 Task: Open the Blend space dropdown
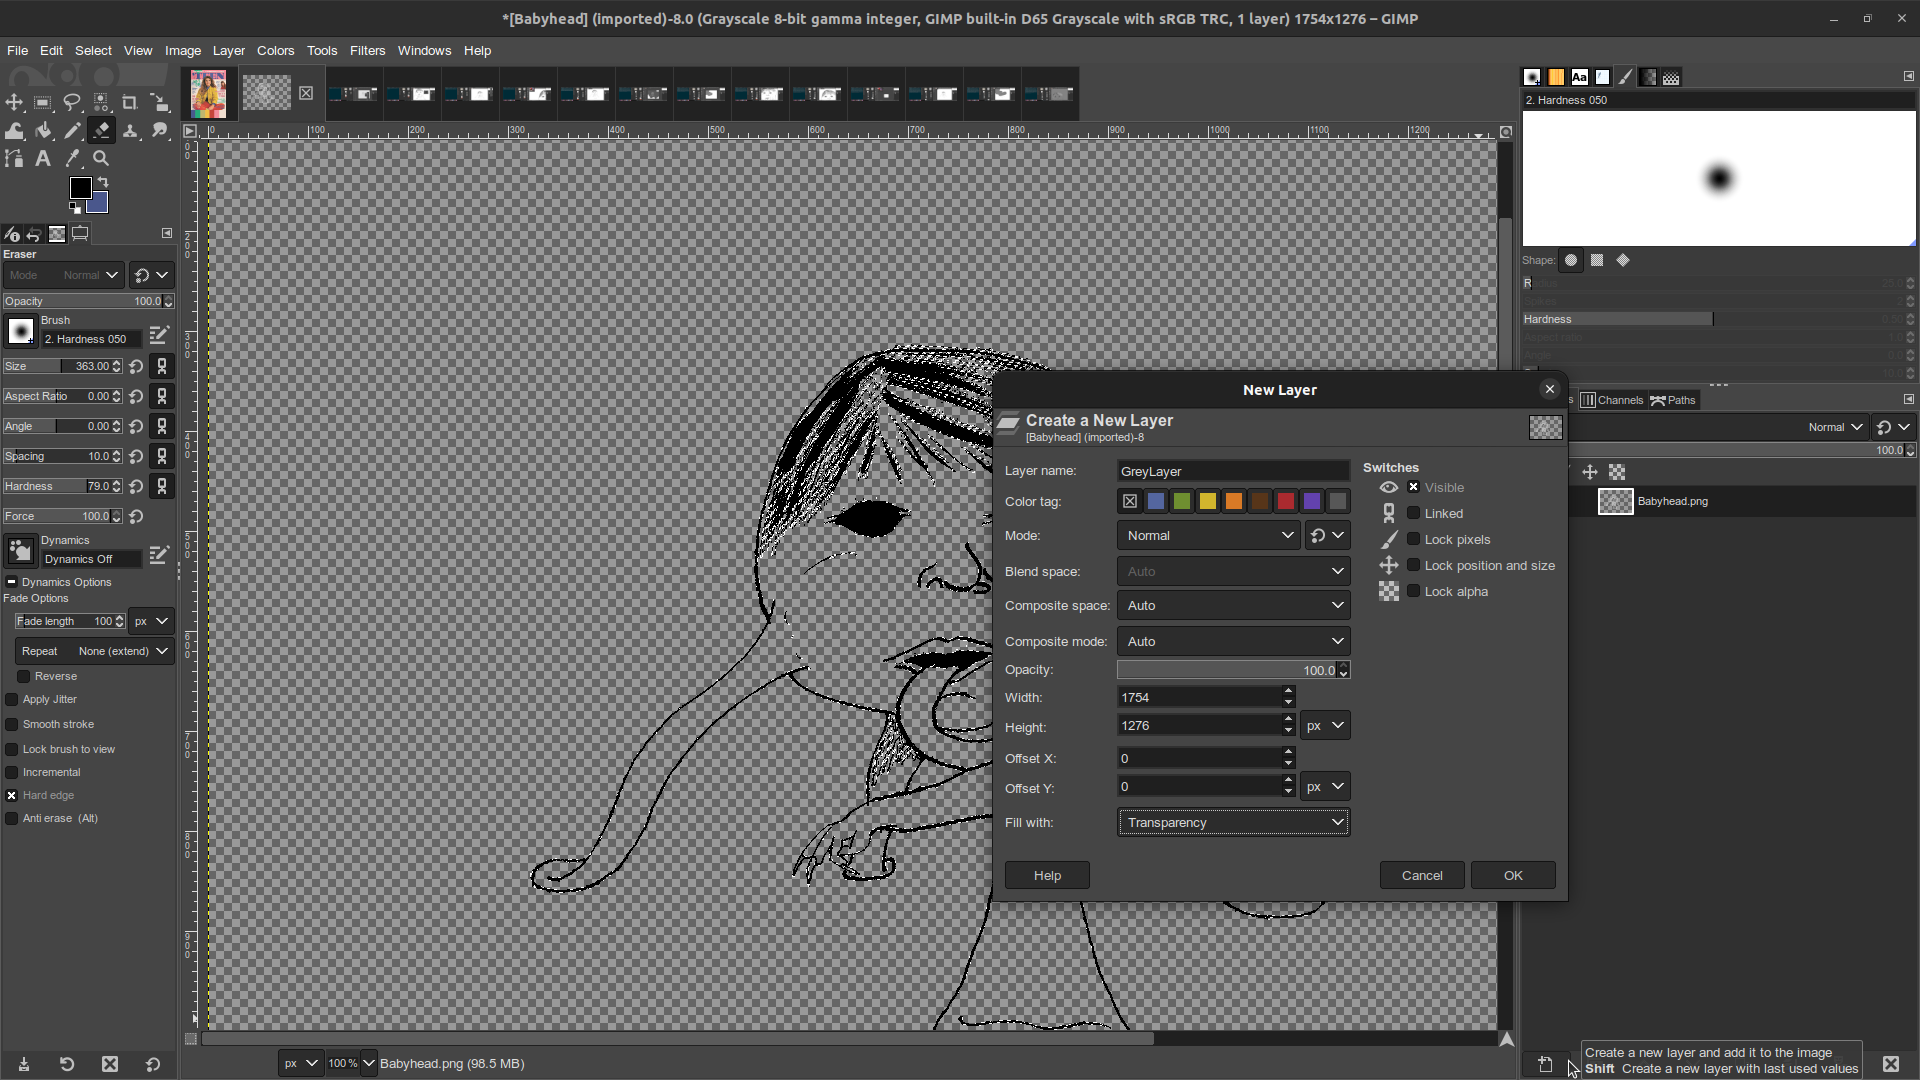pos(1233,571)
